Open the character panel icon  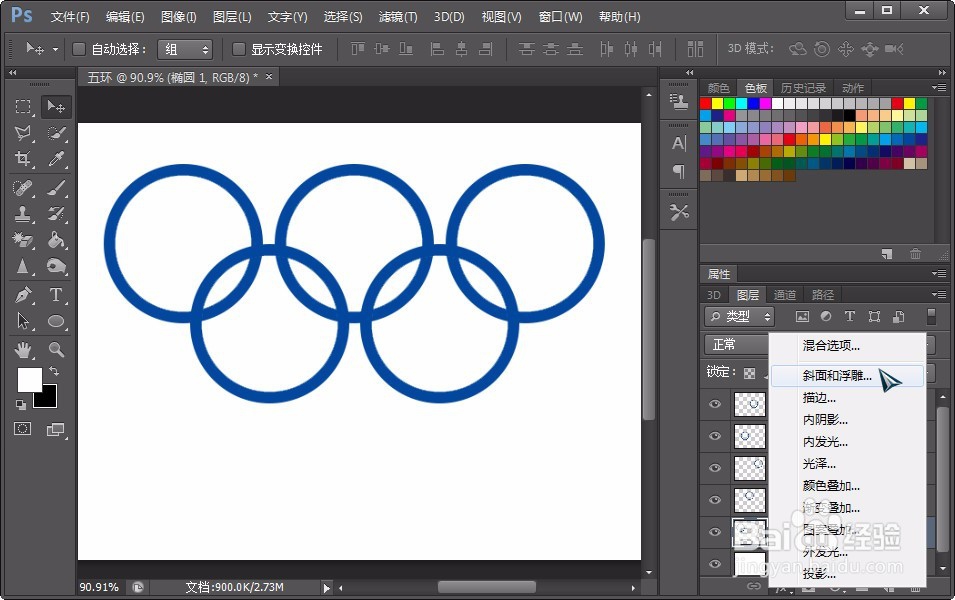click(678, 143)
